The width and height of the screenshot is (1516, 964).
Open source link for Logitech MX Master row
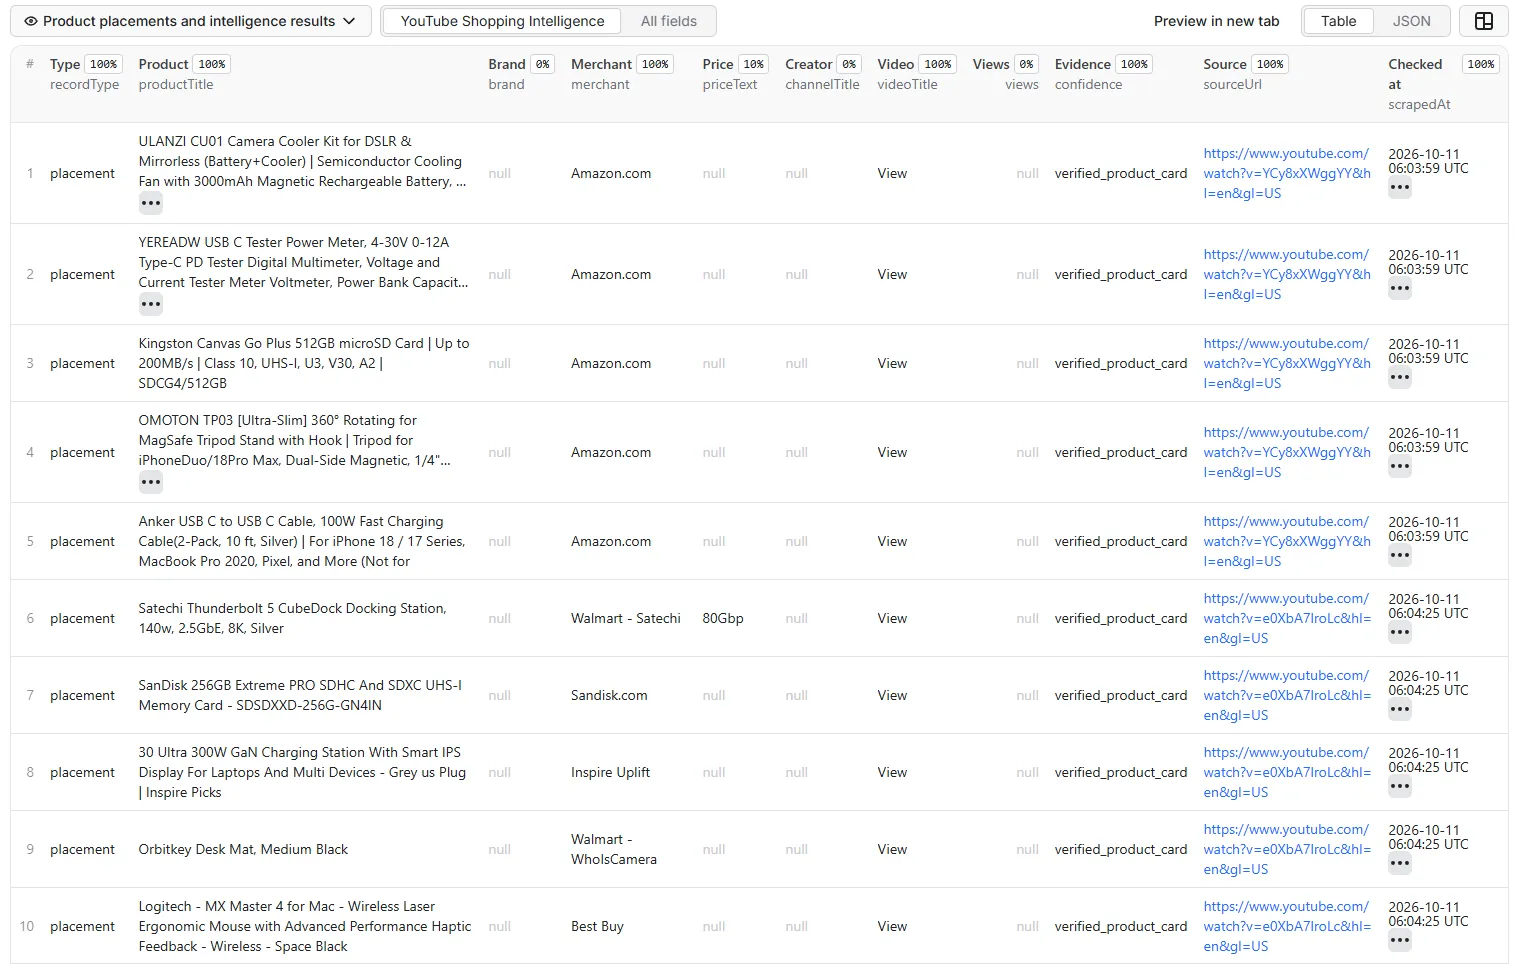(x=1287, y=926)
